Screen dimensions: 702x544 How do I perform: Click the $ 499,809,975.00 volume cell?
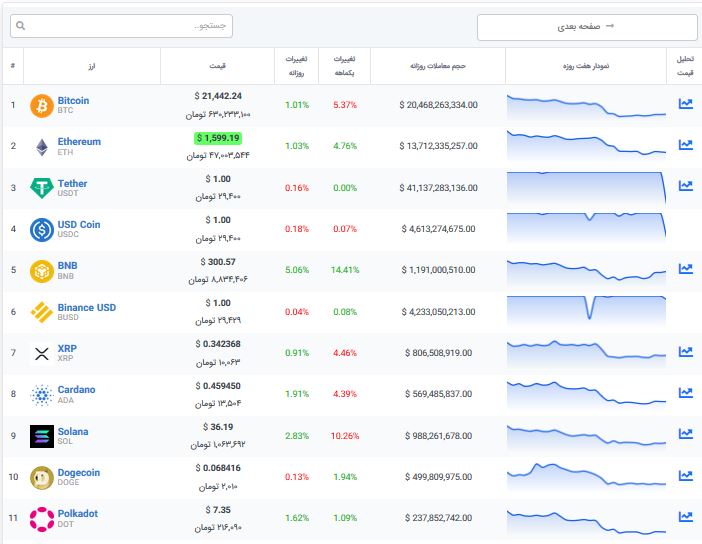(438, 477)
